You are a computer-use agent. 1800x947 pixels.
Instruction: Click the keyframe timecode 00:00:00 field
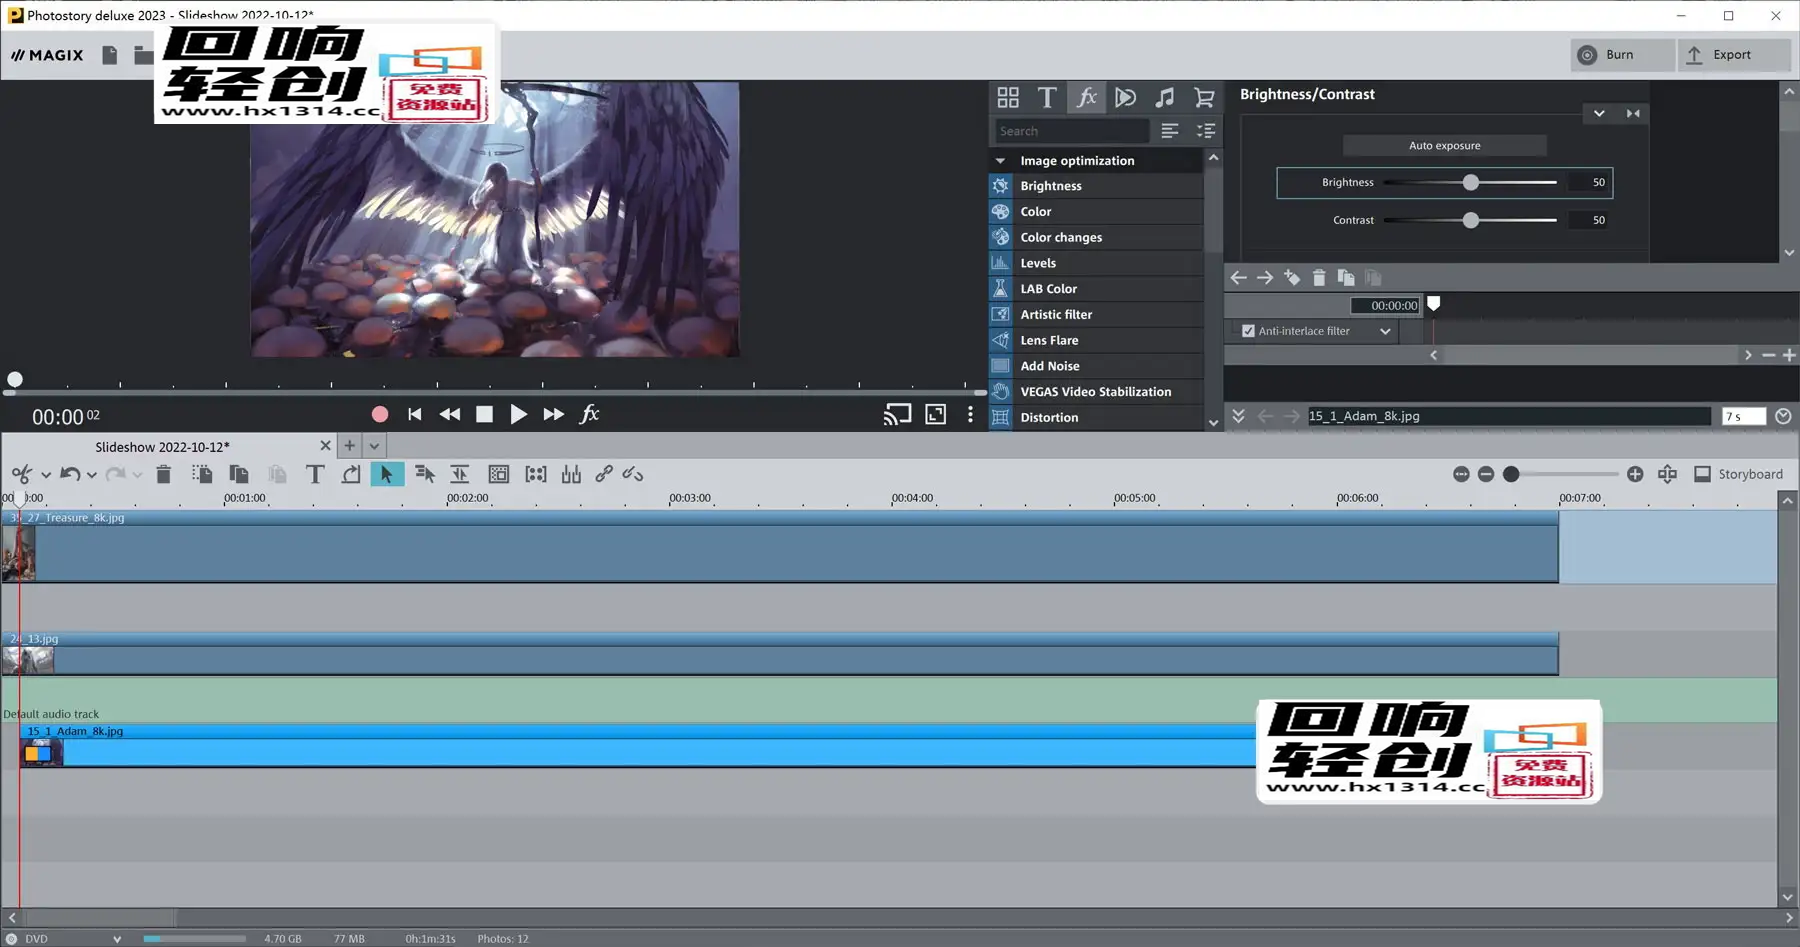point(1385,305)
